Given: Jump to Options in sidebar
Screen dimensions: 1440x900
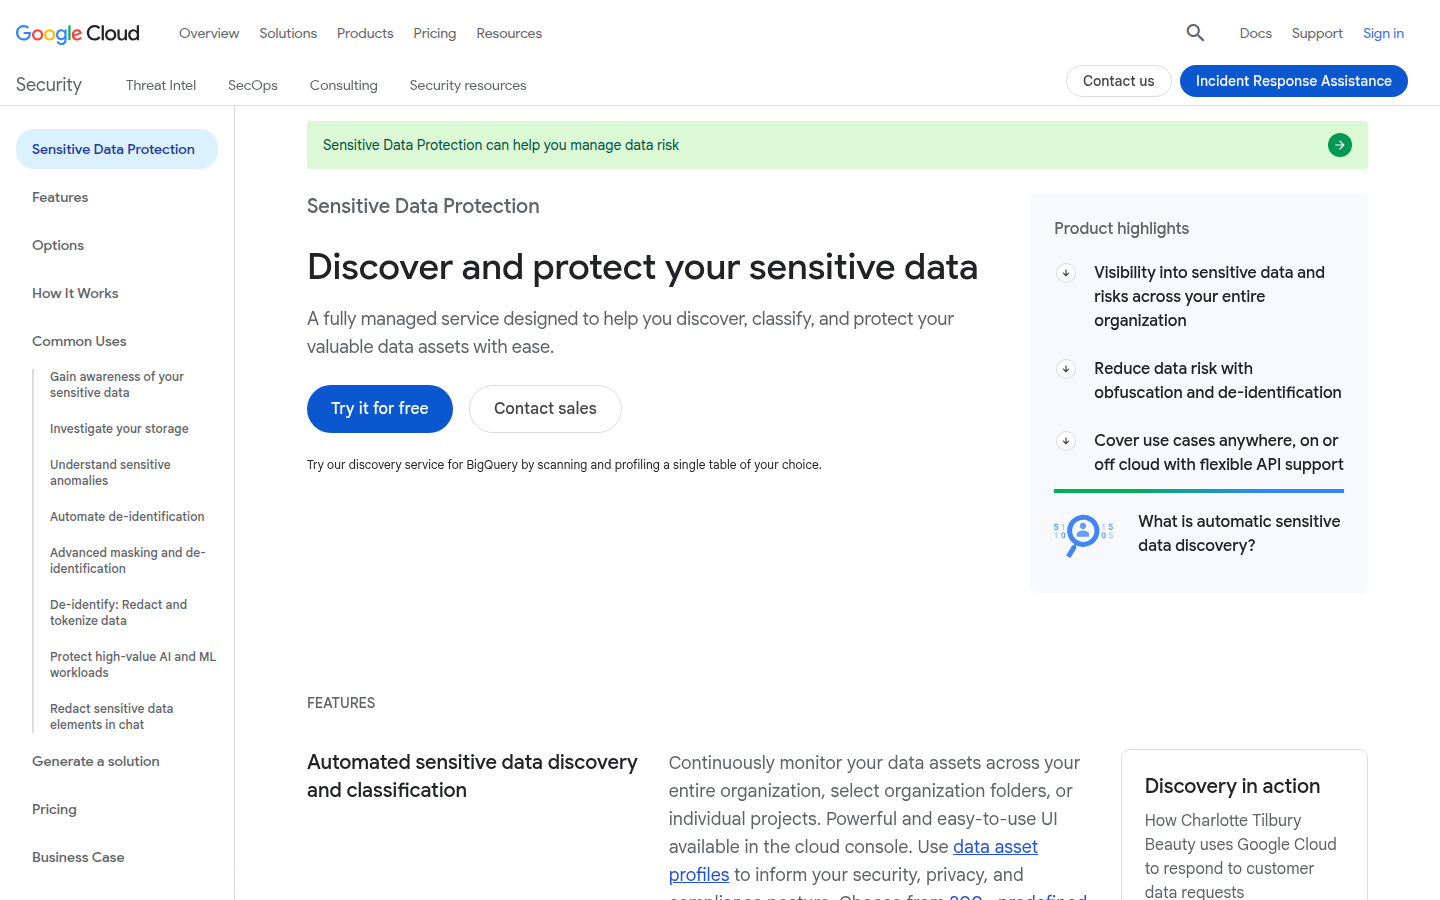Looking at the screenshot, I should pos(58,245).
